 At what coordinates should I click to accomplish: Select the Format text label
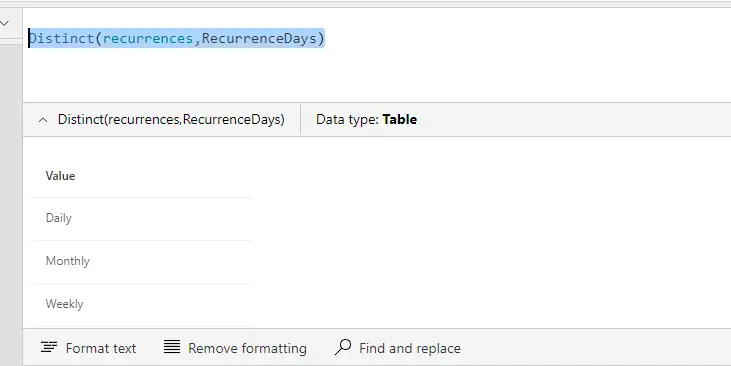click(x=101, y=348)
